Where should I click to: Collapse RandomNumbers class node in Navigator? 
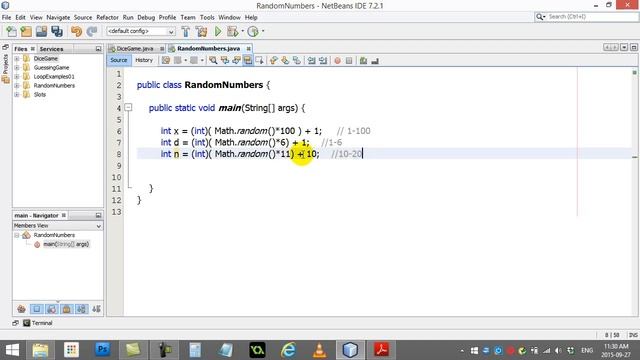click(x=17, y=236)
